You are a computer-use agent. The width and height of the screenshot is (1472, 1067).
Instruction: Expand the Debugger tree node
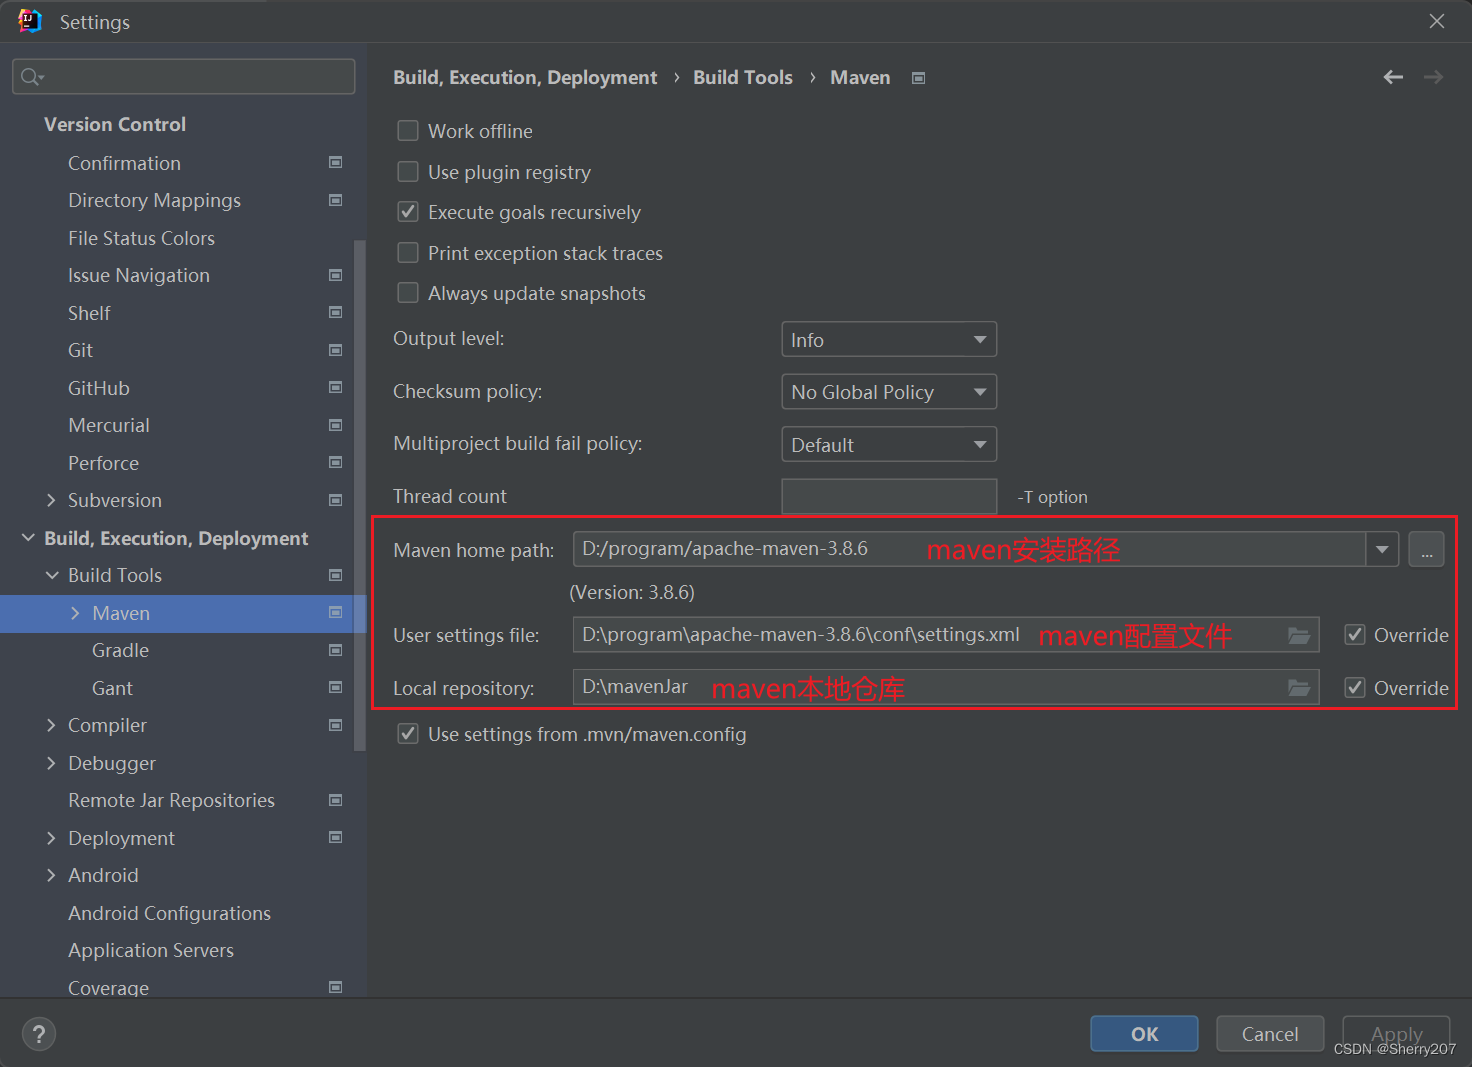[x=51, y=763]
